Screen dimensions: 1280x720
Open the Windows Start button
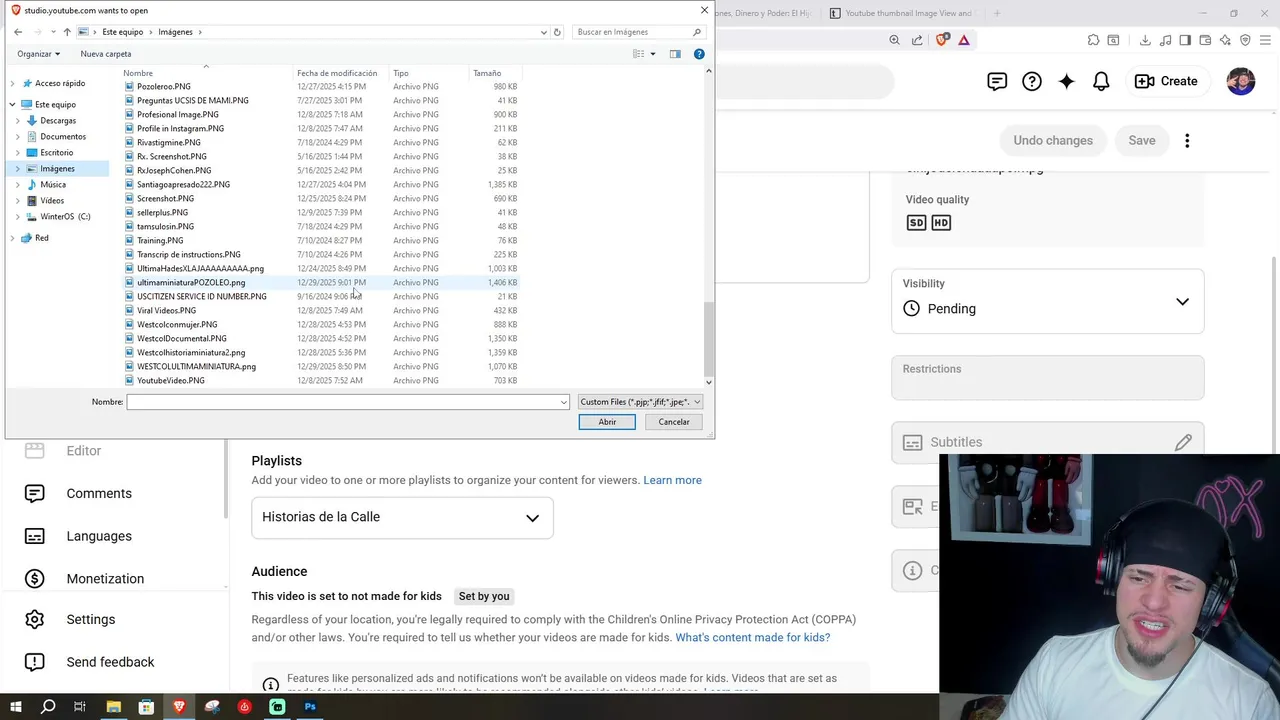point(16,707)
